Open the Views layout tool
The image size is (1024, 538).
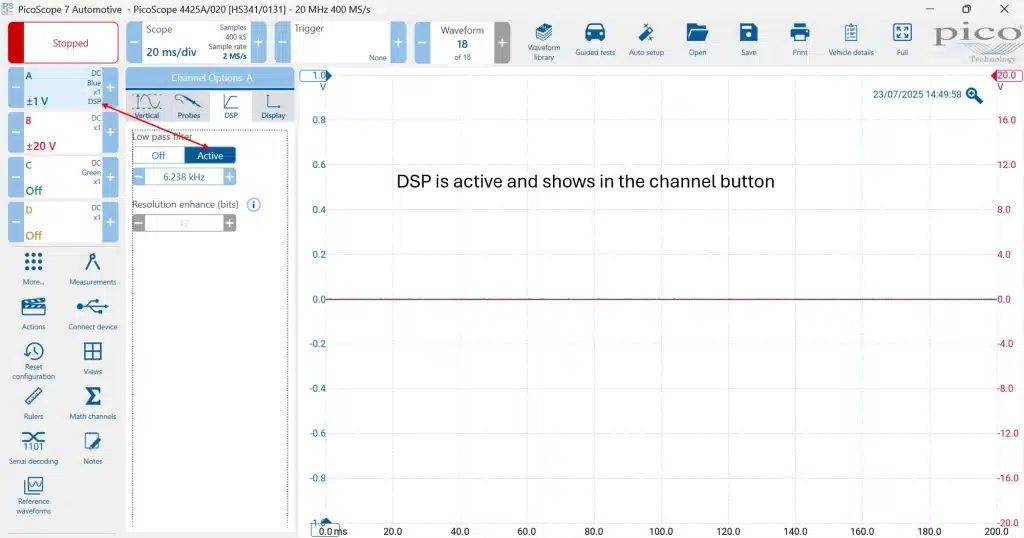coord(93,358)
